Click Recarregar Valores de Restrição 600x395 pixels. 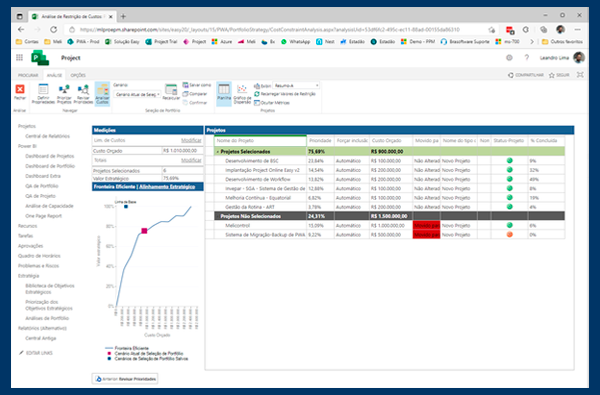tap(285, 94)
